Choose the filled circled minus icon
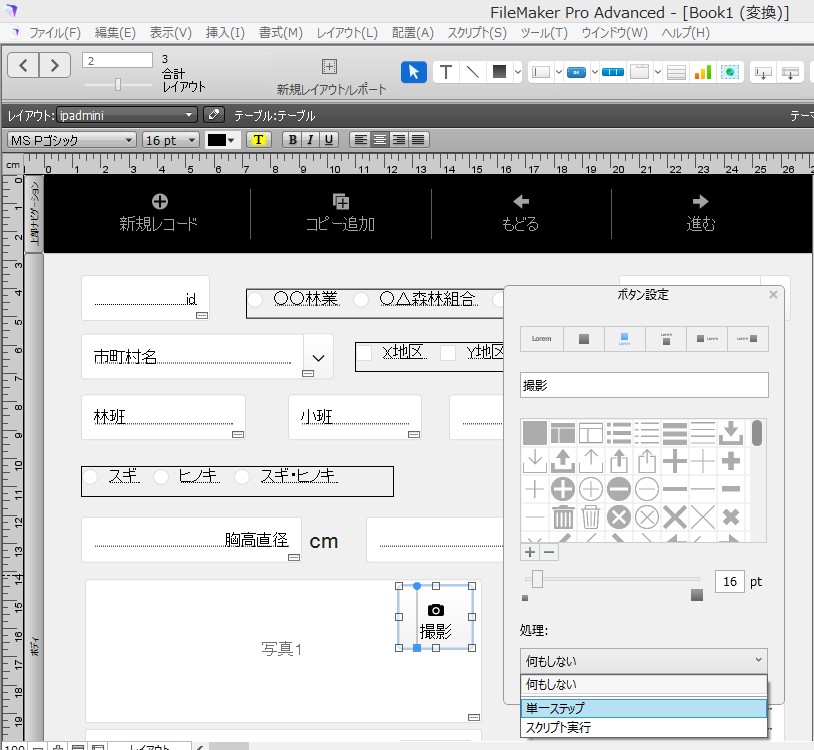Image resolution: width=814 pixels, height=750 pixels. pyautogui.click(x=619, y=489)
